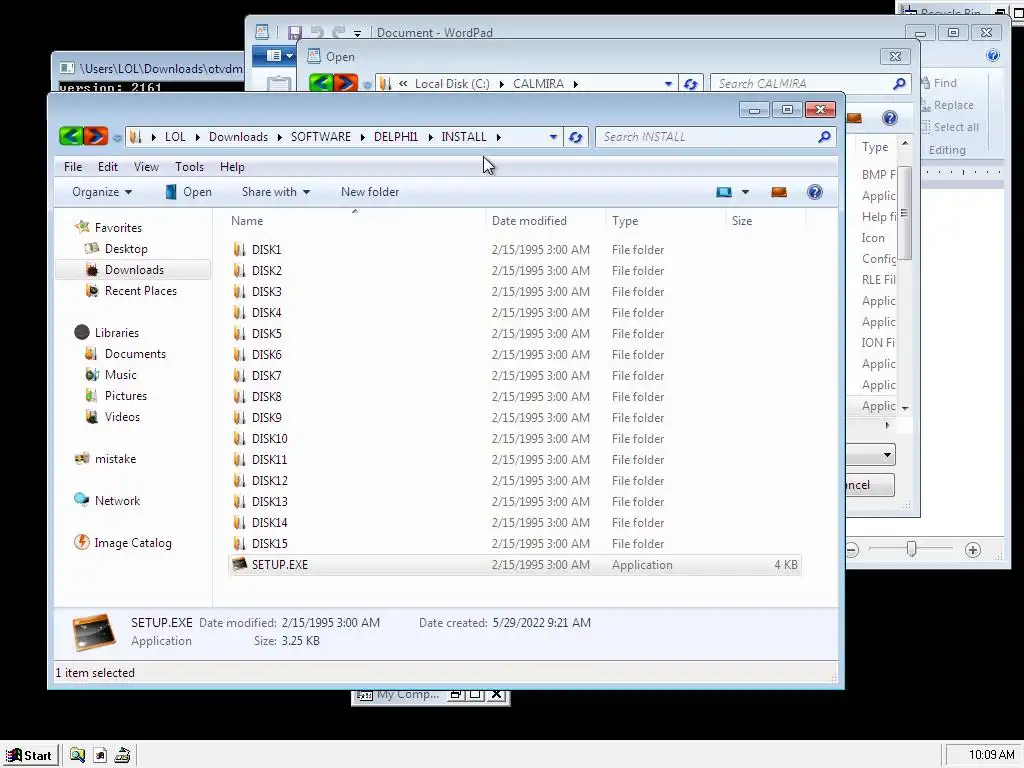1024x768 pixels.
Task: Expand the arrow after Downloads in breadcrumb
Action: (x=280, y=137)
